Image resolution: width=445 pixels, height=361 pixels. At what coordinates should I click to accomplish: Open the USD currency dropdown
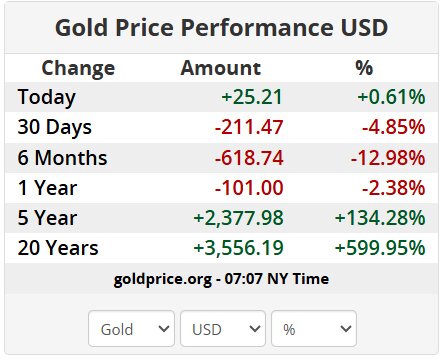pyautogui.click(x=223, y=329)
